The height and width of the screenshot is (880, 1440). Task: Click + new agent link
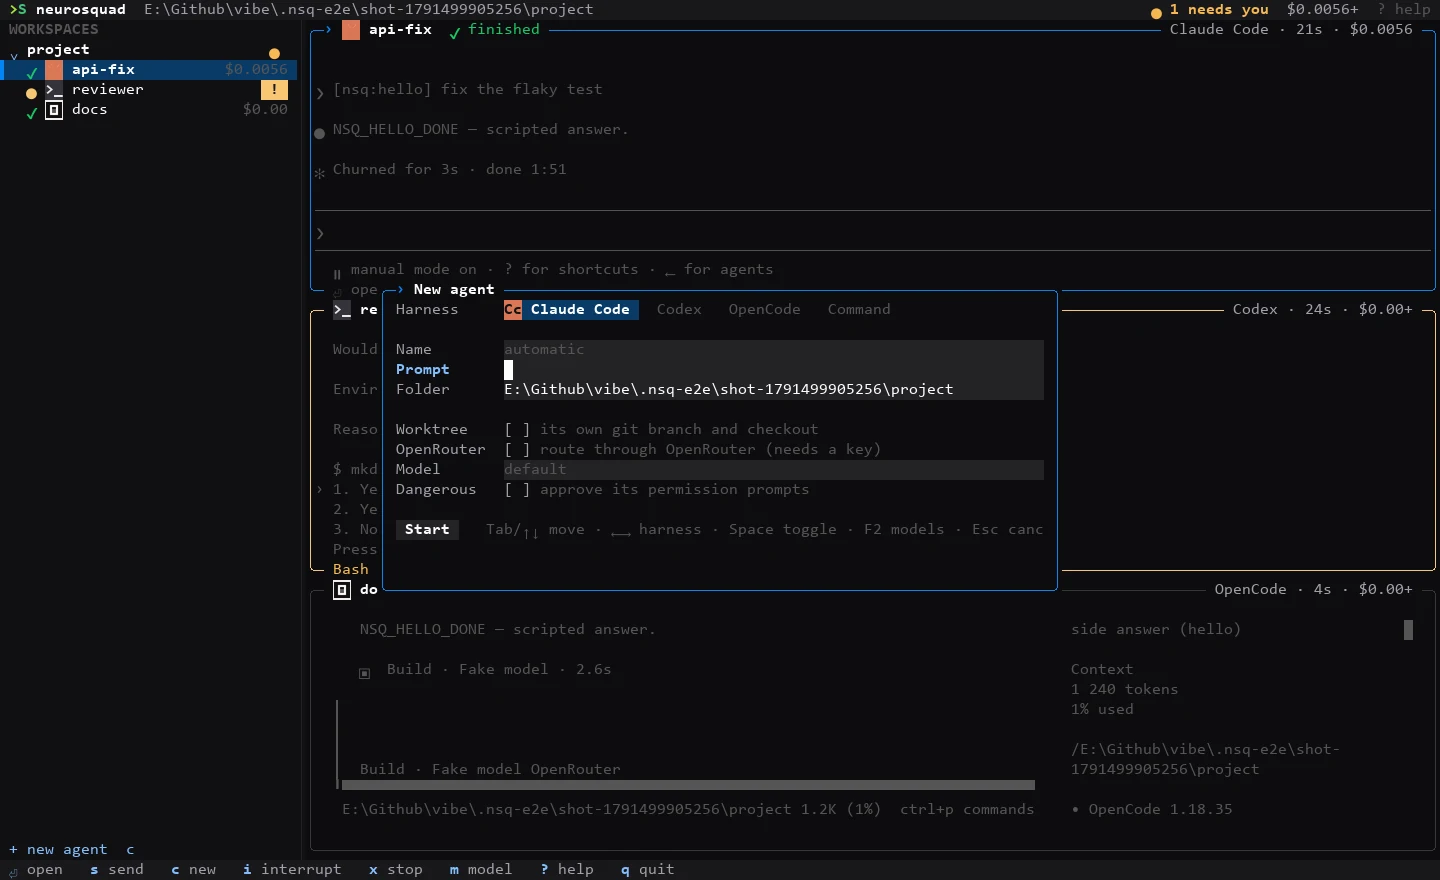tap(58, 850)
